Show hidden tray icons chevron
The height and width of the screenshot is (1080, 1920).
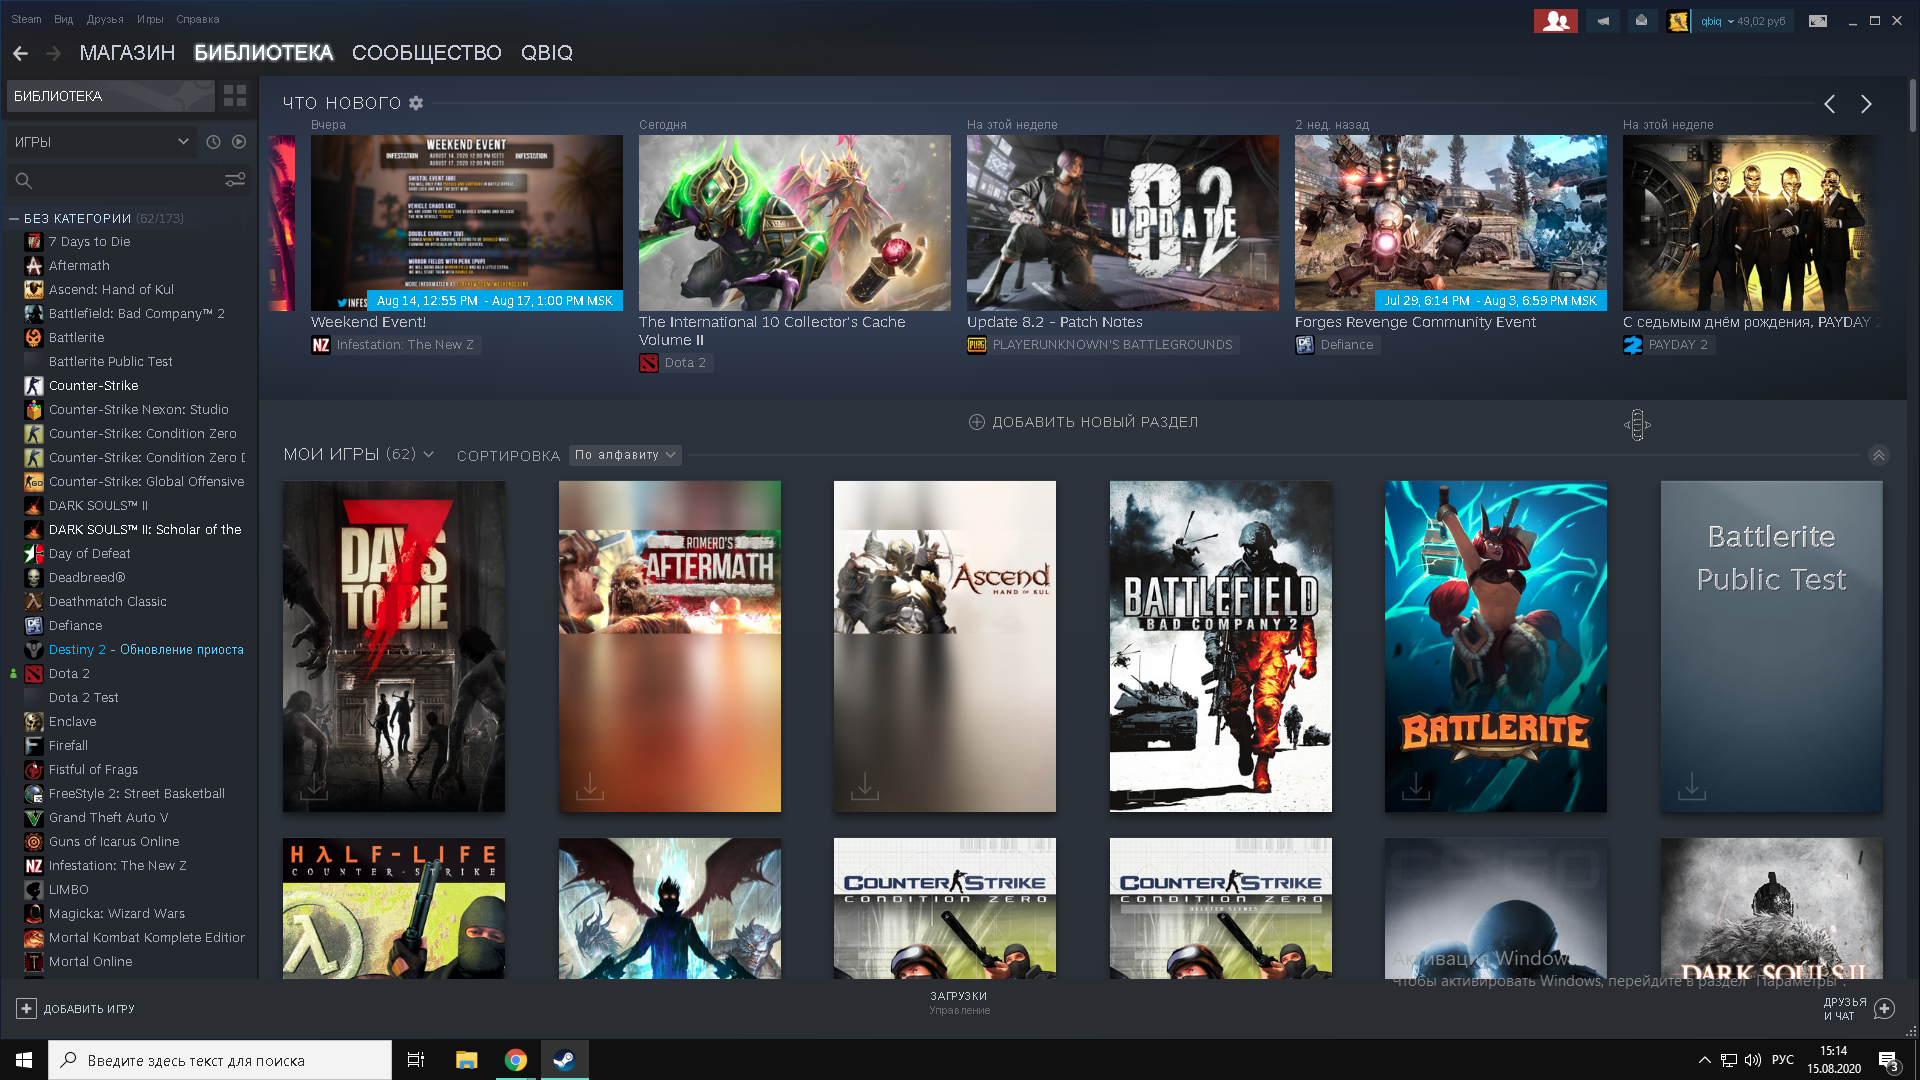coord(1704,1060)
